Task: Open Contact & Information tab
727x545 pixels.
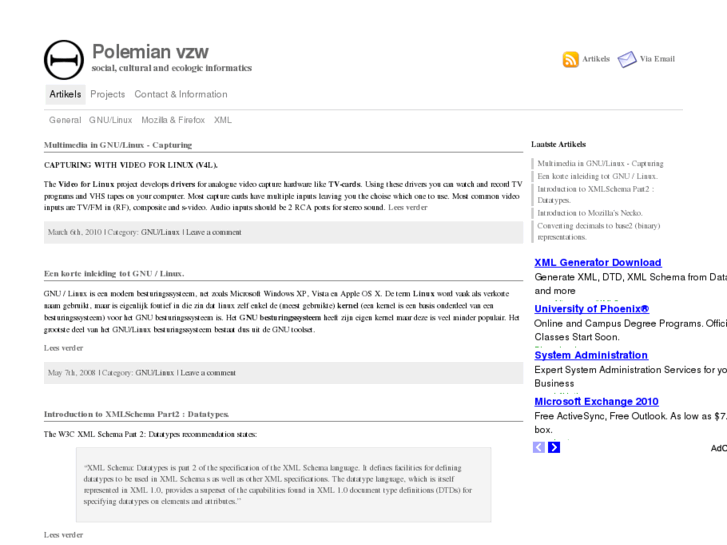Action: (181, 94)
